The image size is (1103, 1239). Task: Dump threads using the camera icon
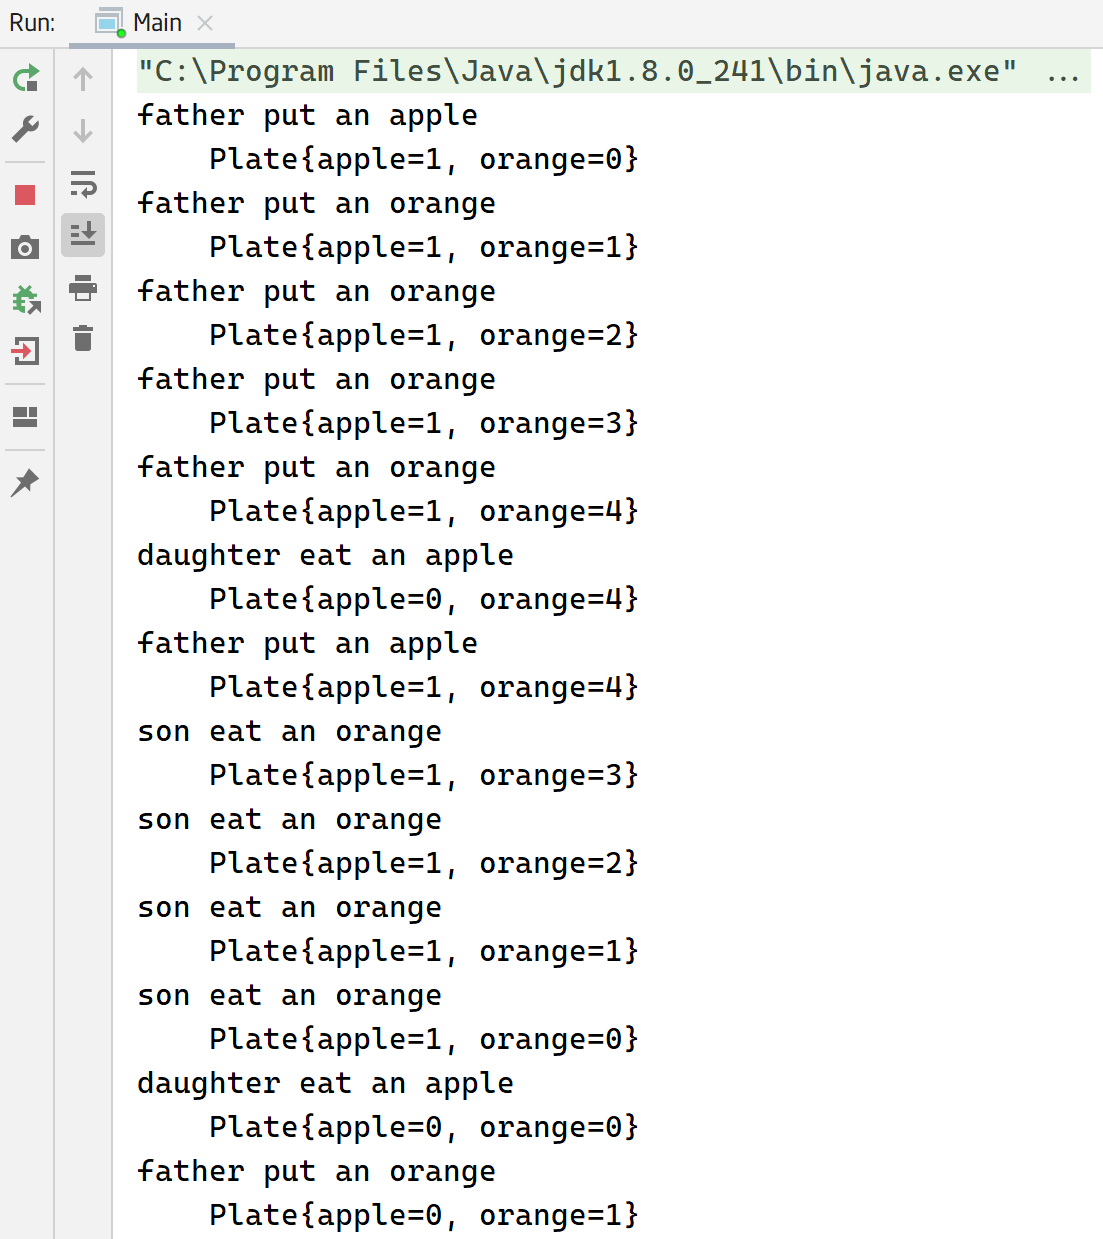(26, 247)
